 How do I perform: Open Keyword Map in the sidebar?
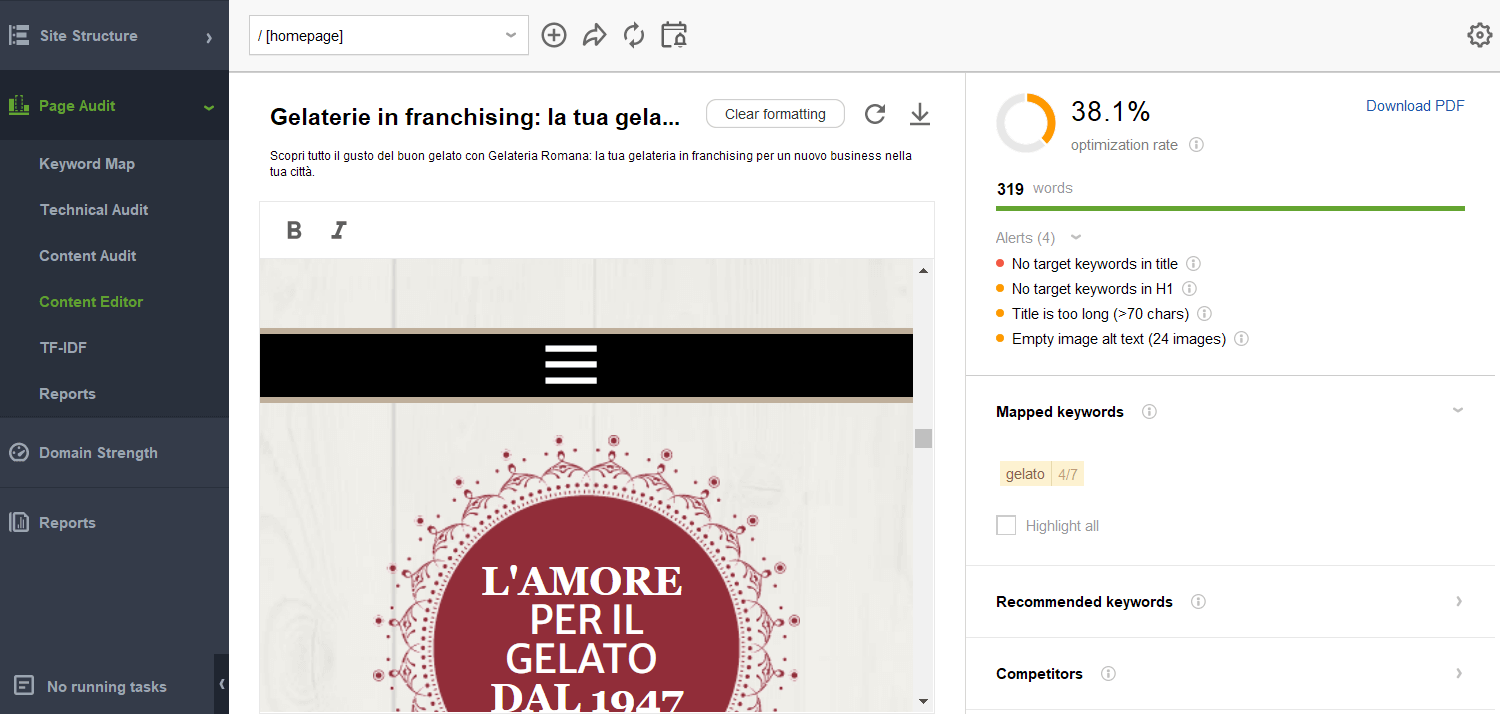pos(87,164)
